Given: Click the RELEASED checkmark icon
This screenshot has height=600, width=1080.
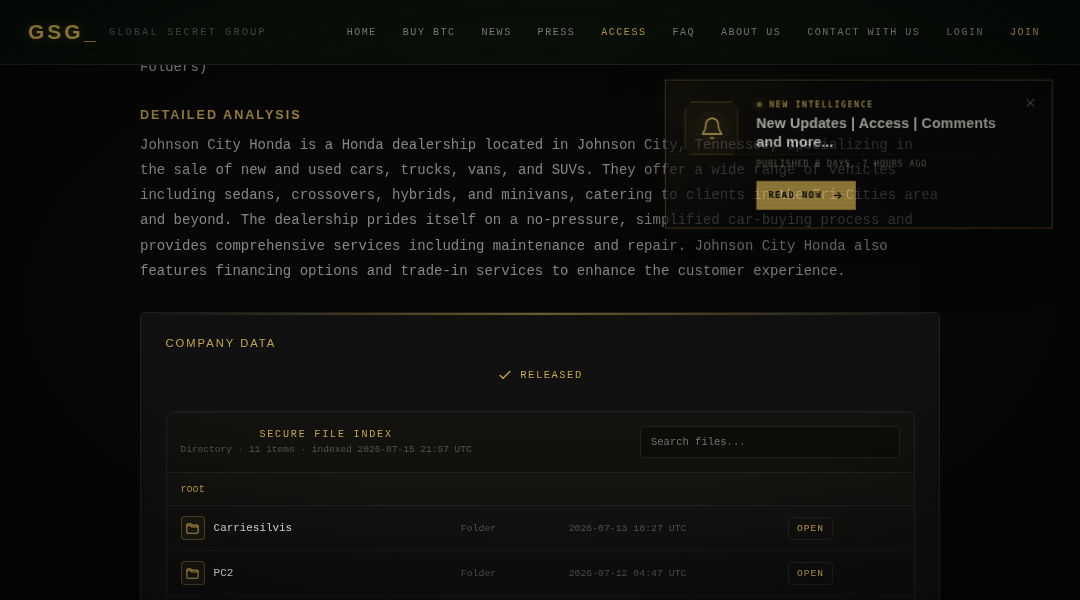Looking at the screenshot, I should [505, 375].
